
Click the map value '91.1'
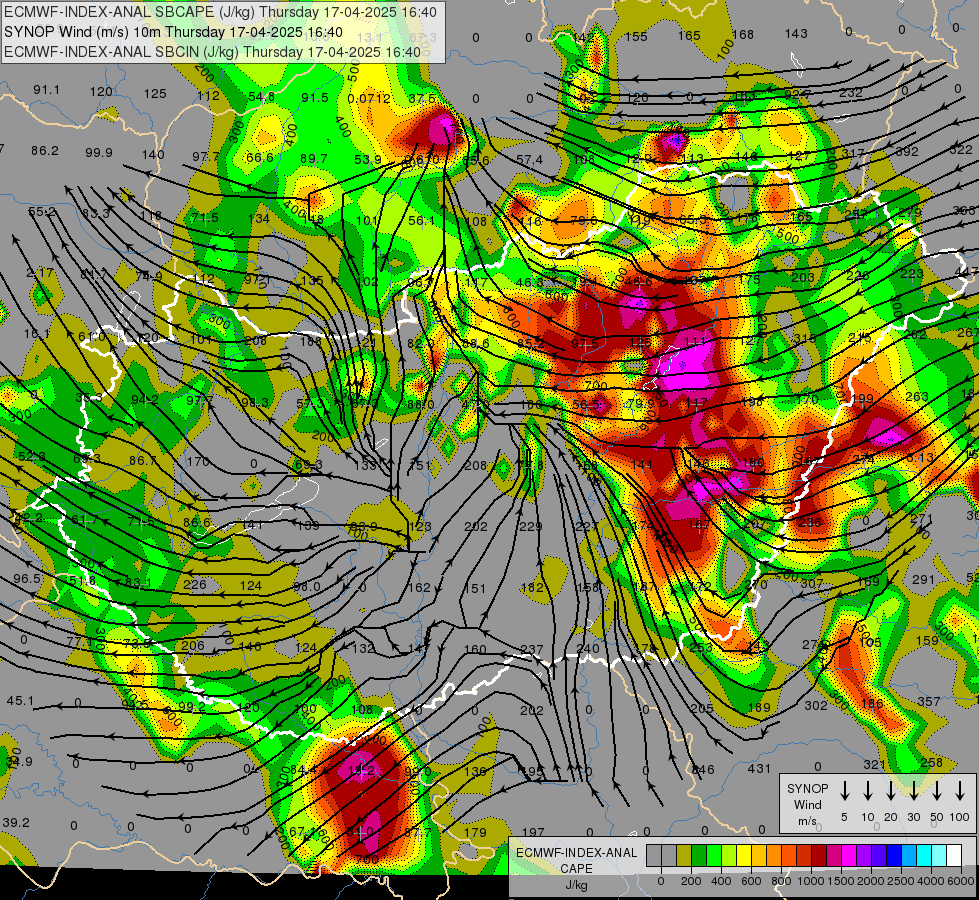coord(47,90)
